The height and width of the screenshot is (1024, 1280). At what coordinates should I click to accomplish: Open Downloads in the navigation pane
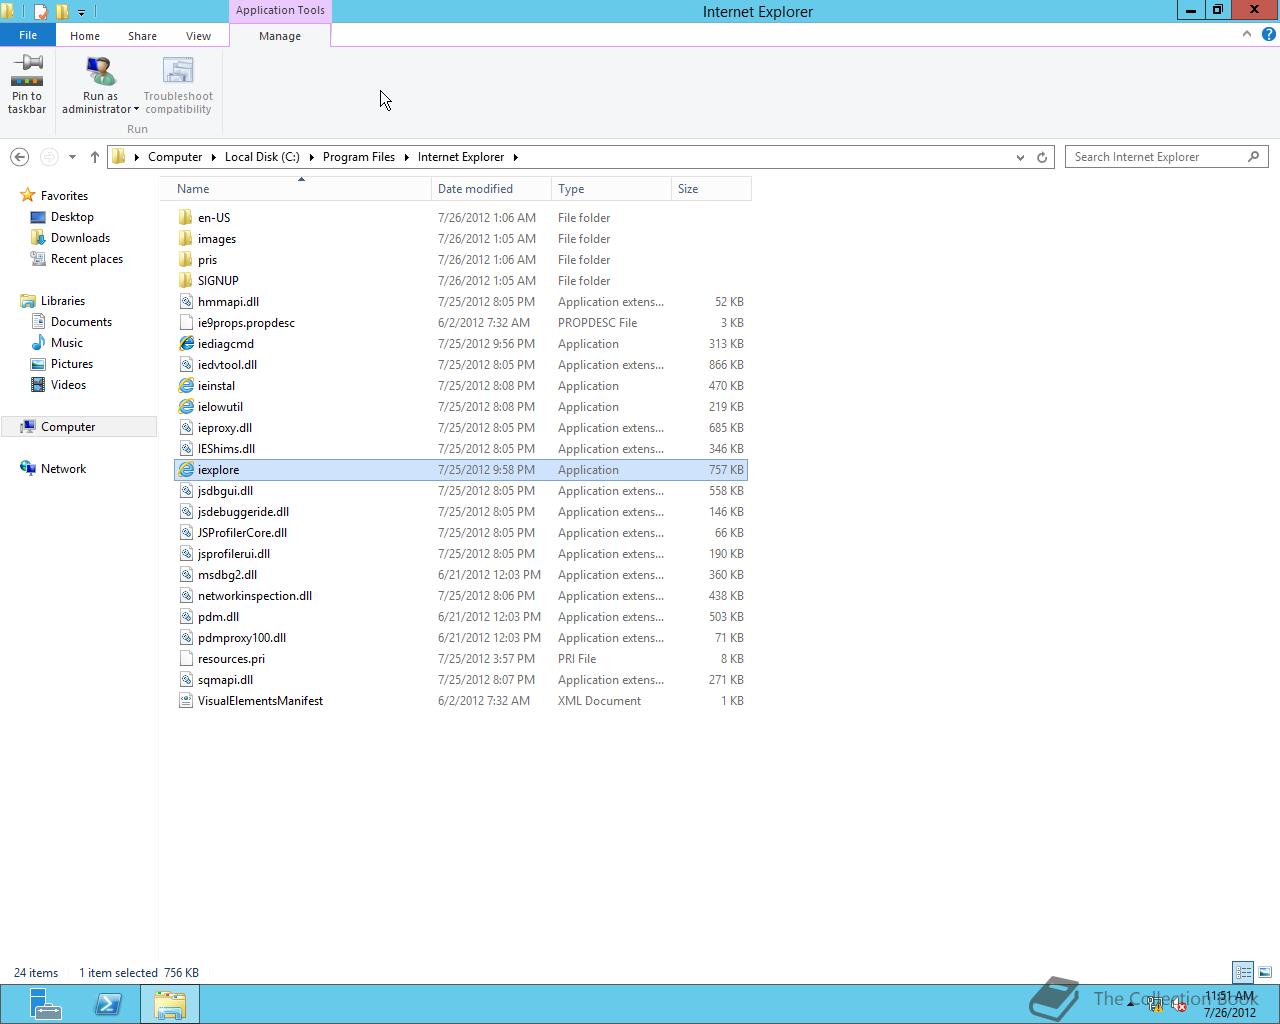pos(80,238)
